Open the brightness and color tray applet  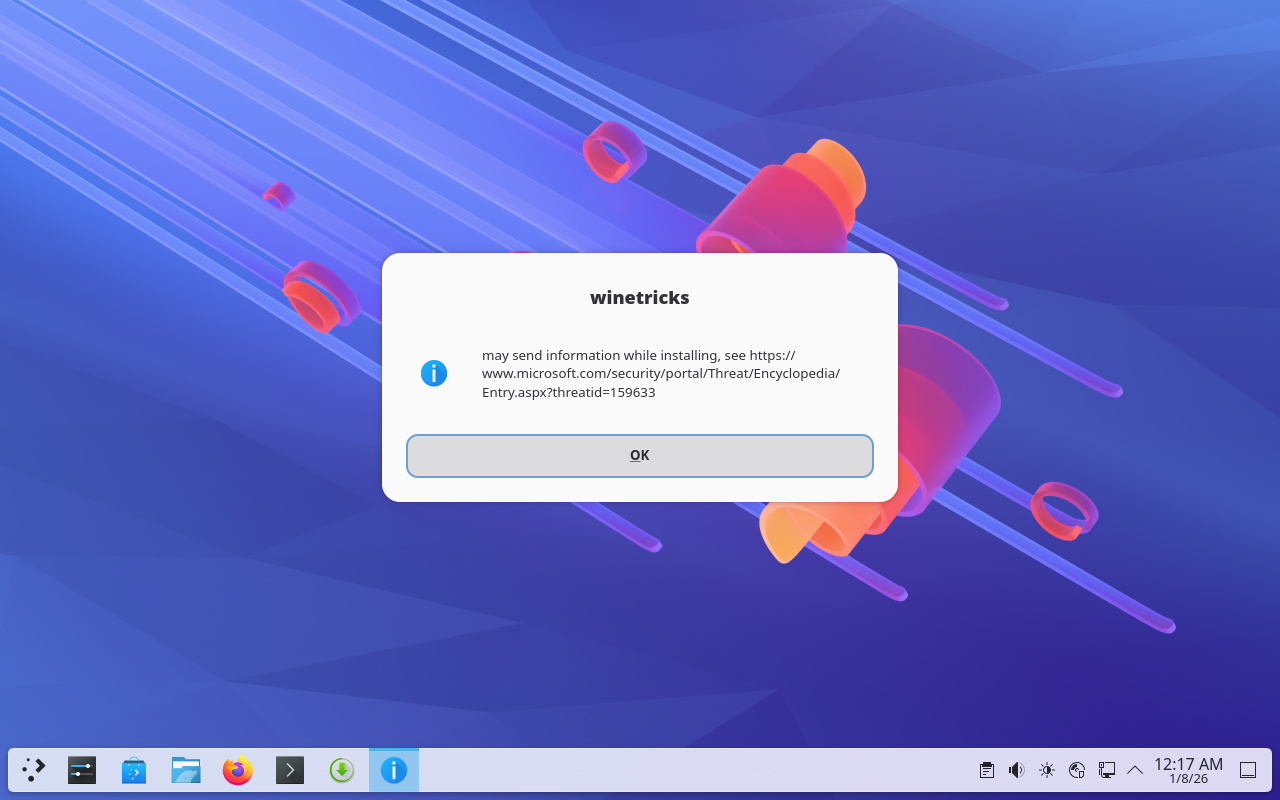(x=1047, y=770)
